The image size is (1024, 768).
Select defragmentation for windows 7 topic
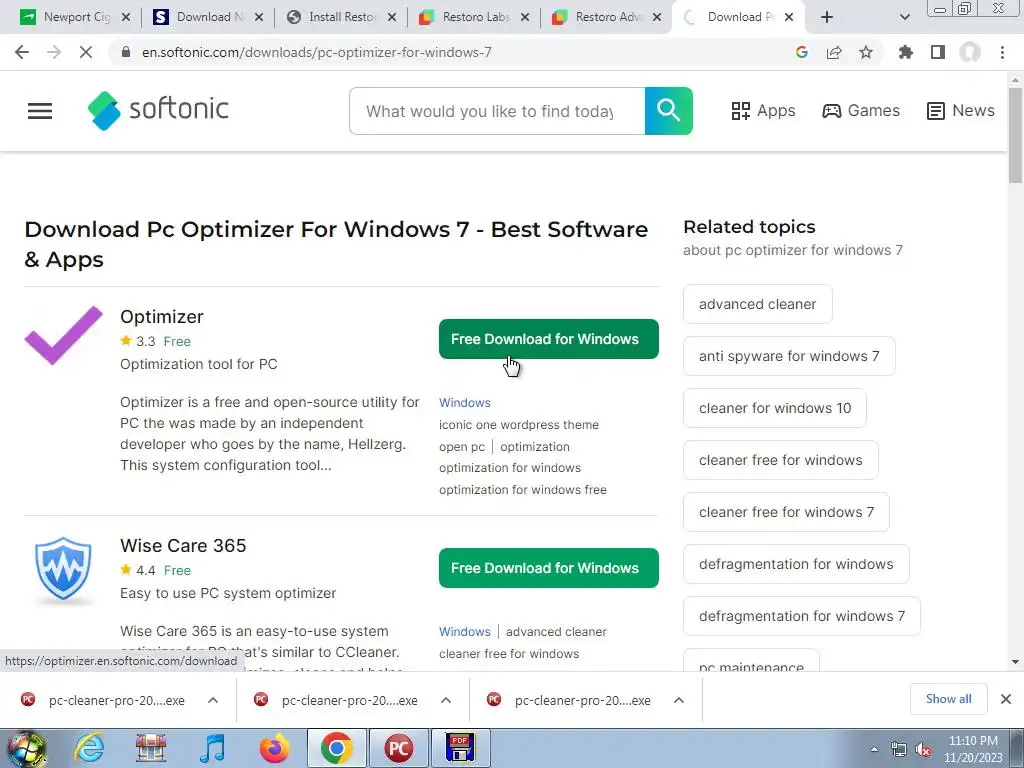point(801,616)
